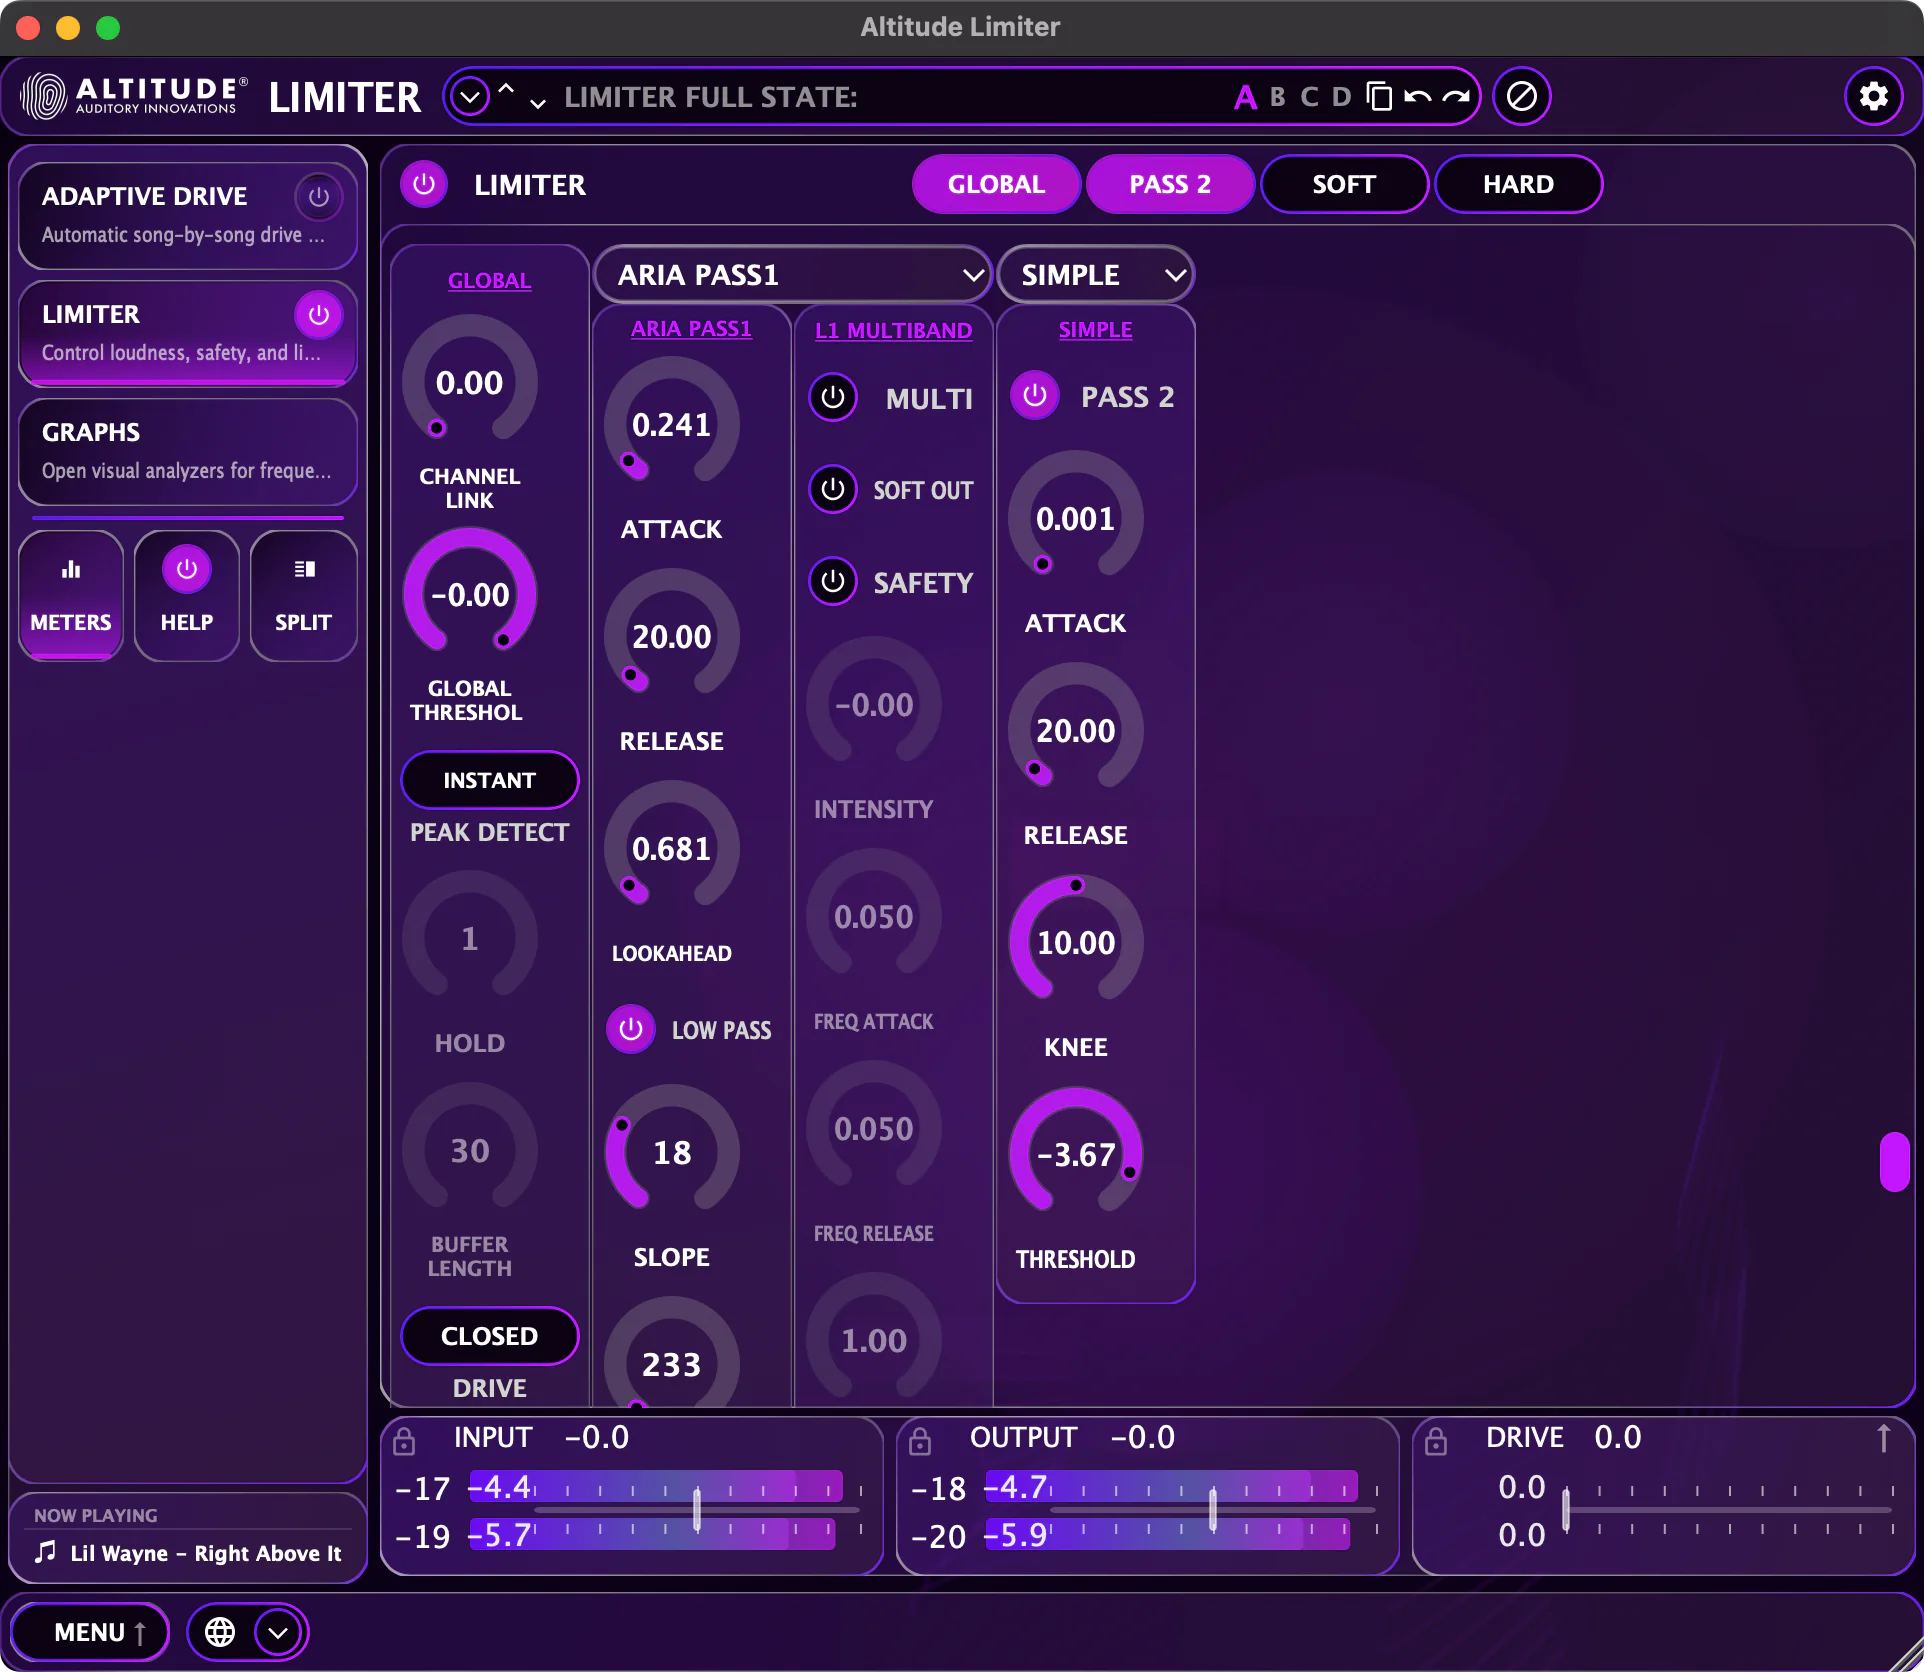Go to previous preset with up chevron
Viewport: 1924px width, 1672px height.
506,88
